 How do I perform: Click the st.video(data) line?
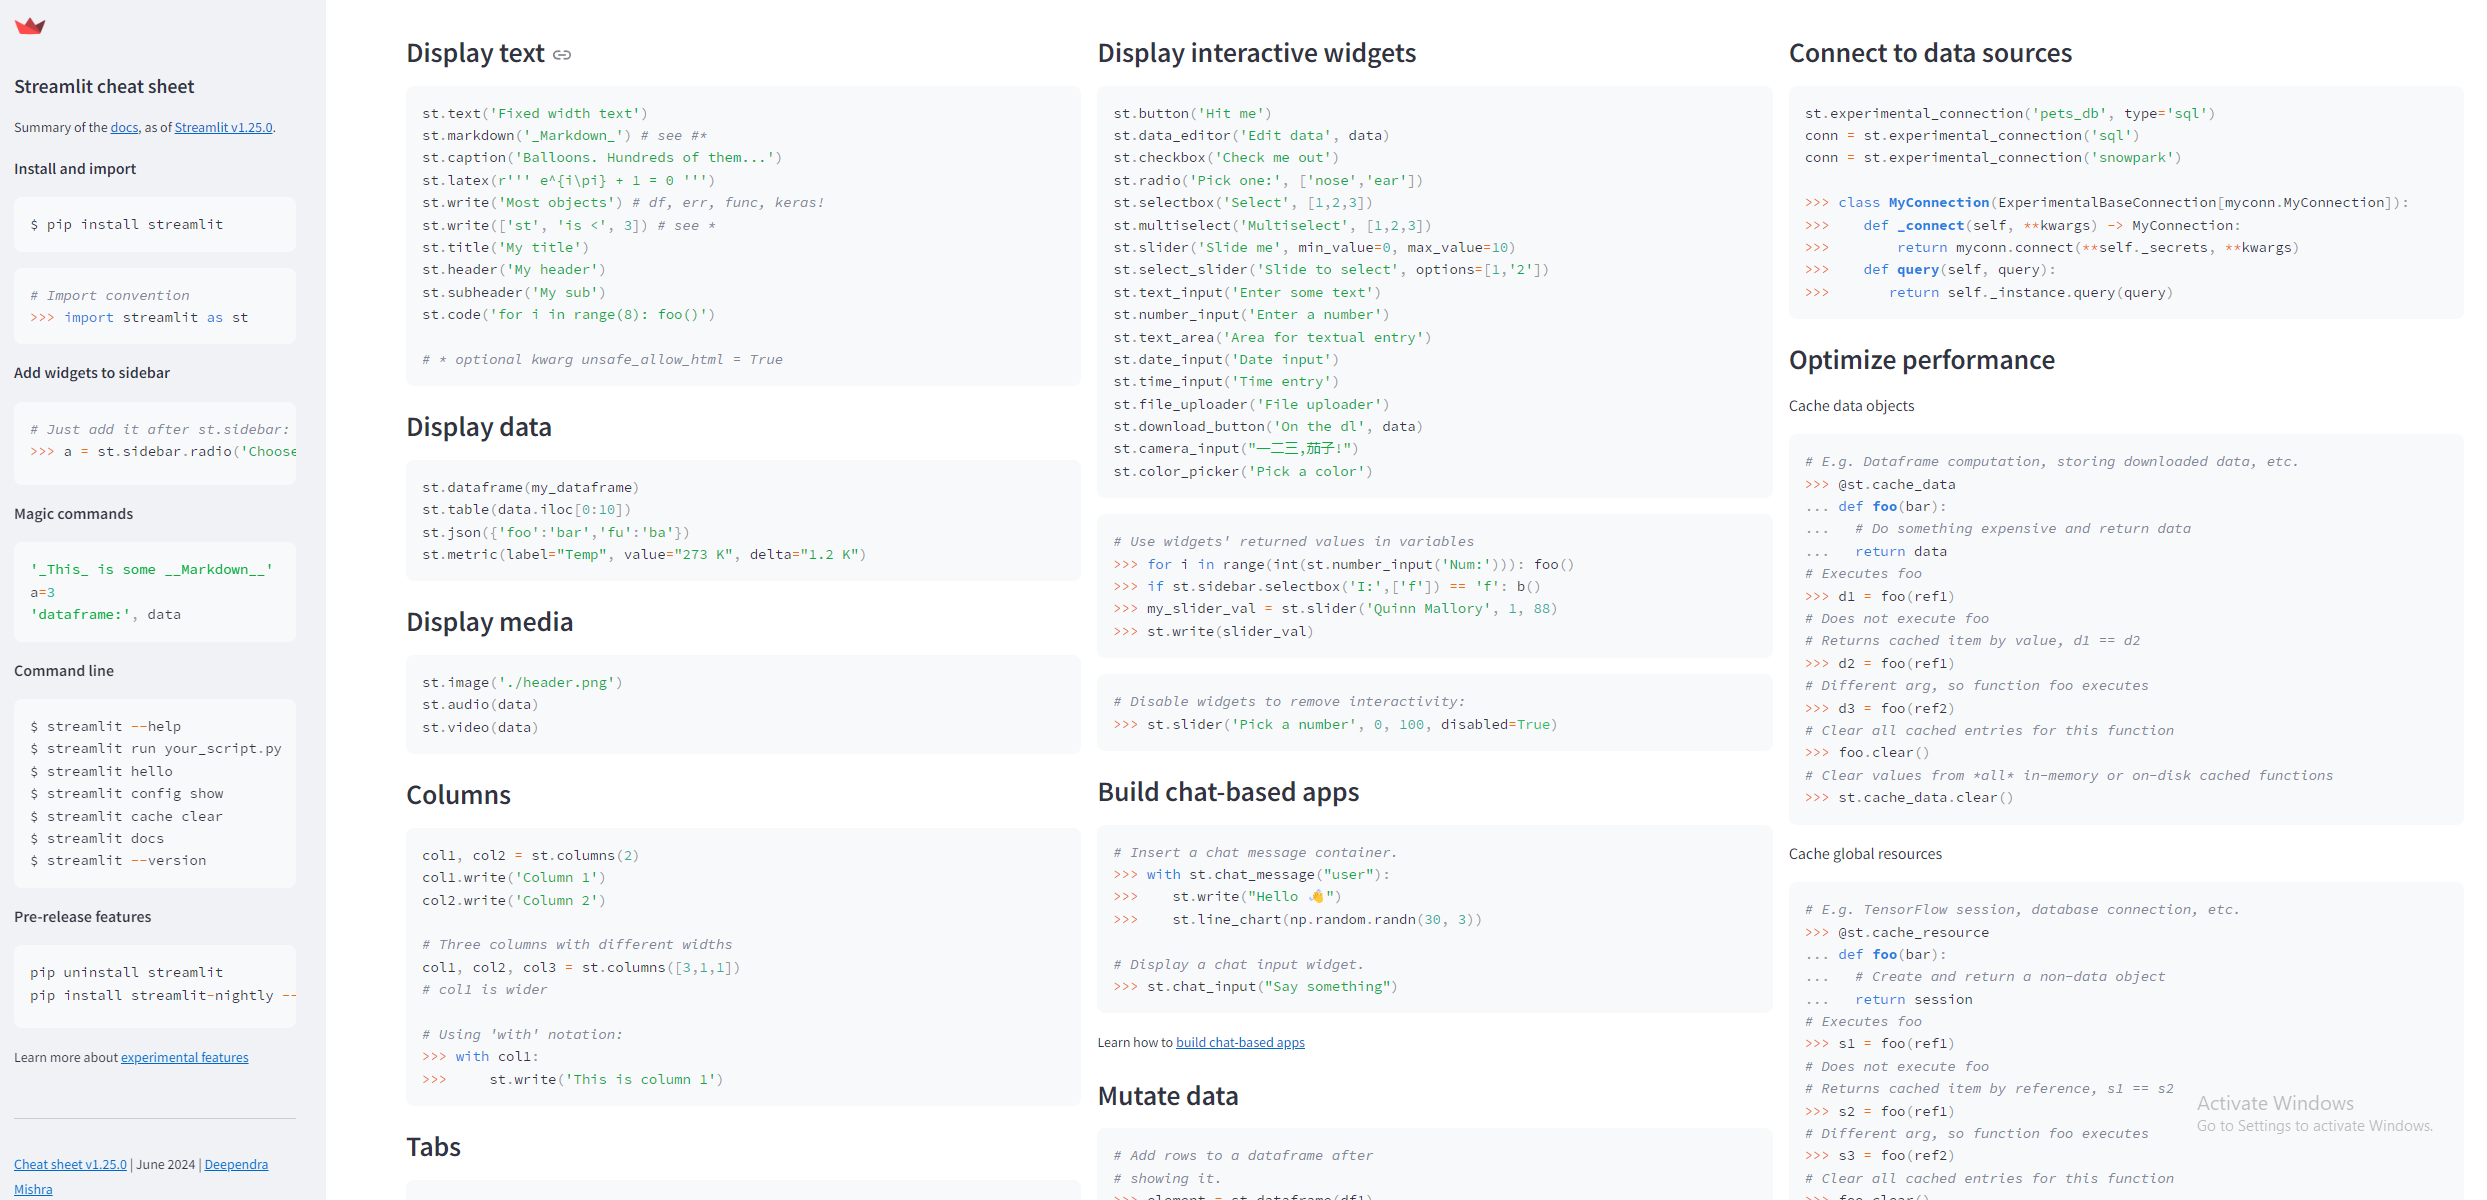click(x=480, y=728)
